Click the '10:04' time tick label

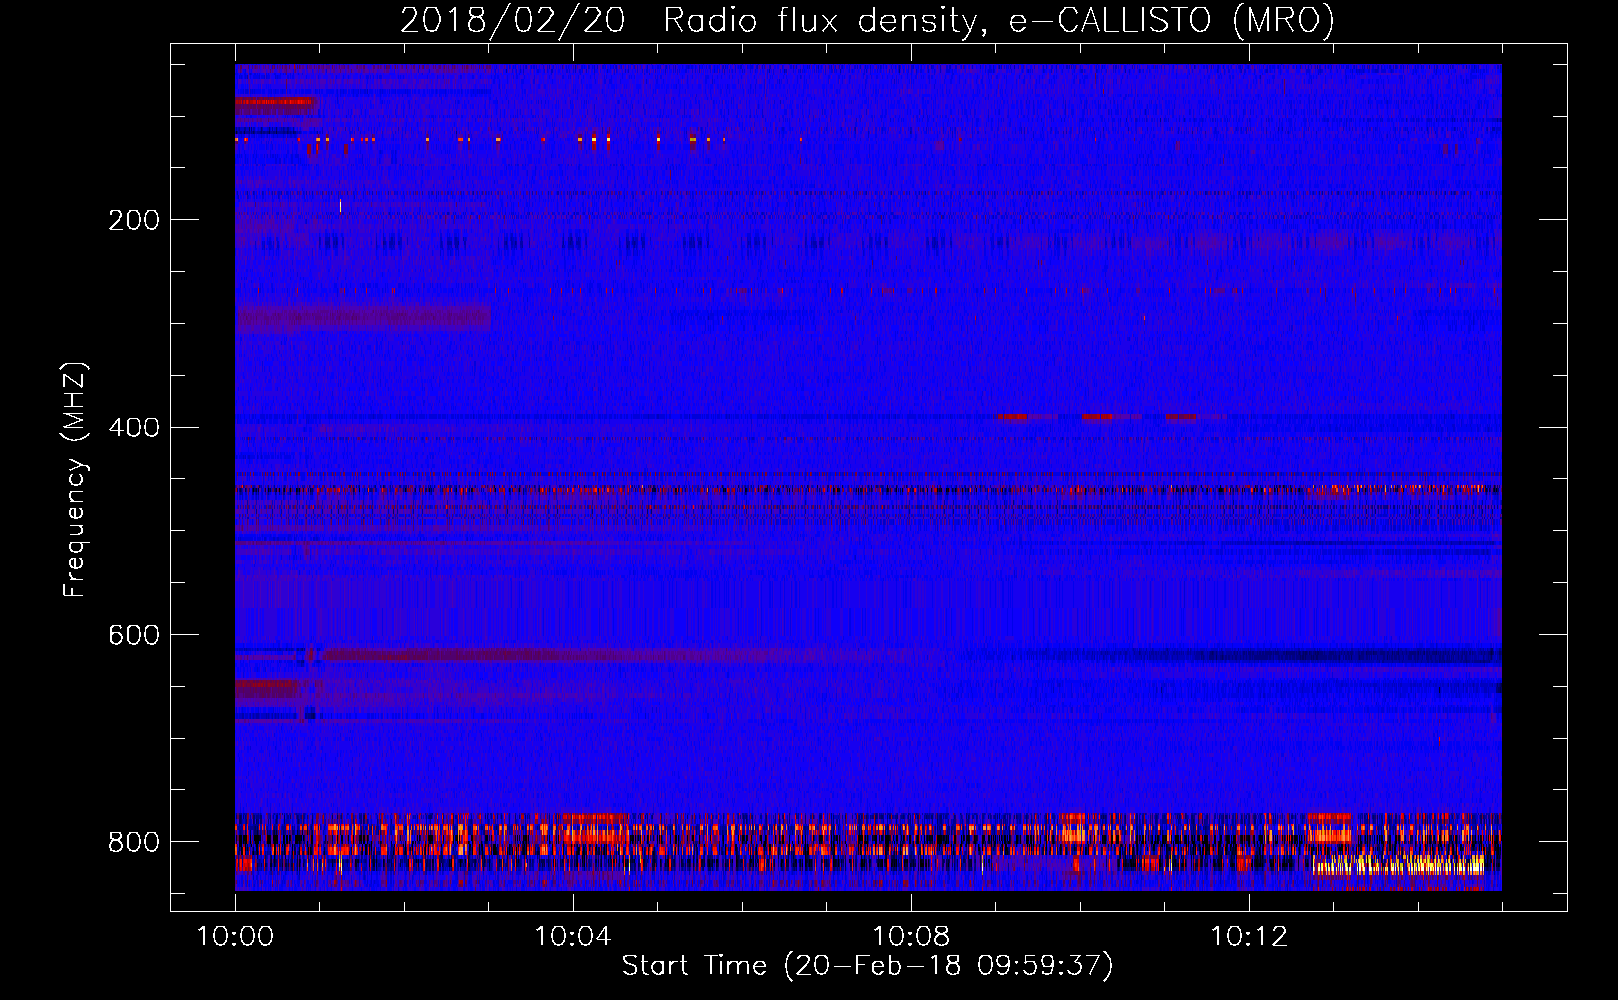coord(573,936)
